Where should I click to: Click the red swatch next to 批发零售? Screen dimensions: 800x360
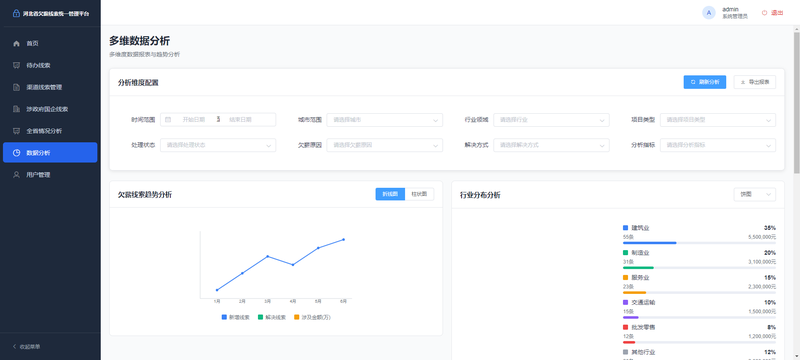(626, 327)
